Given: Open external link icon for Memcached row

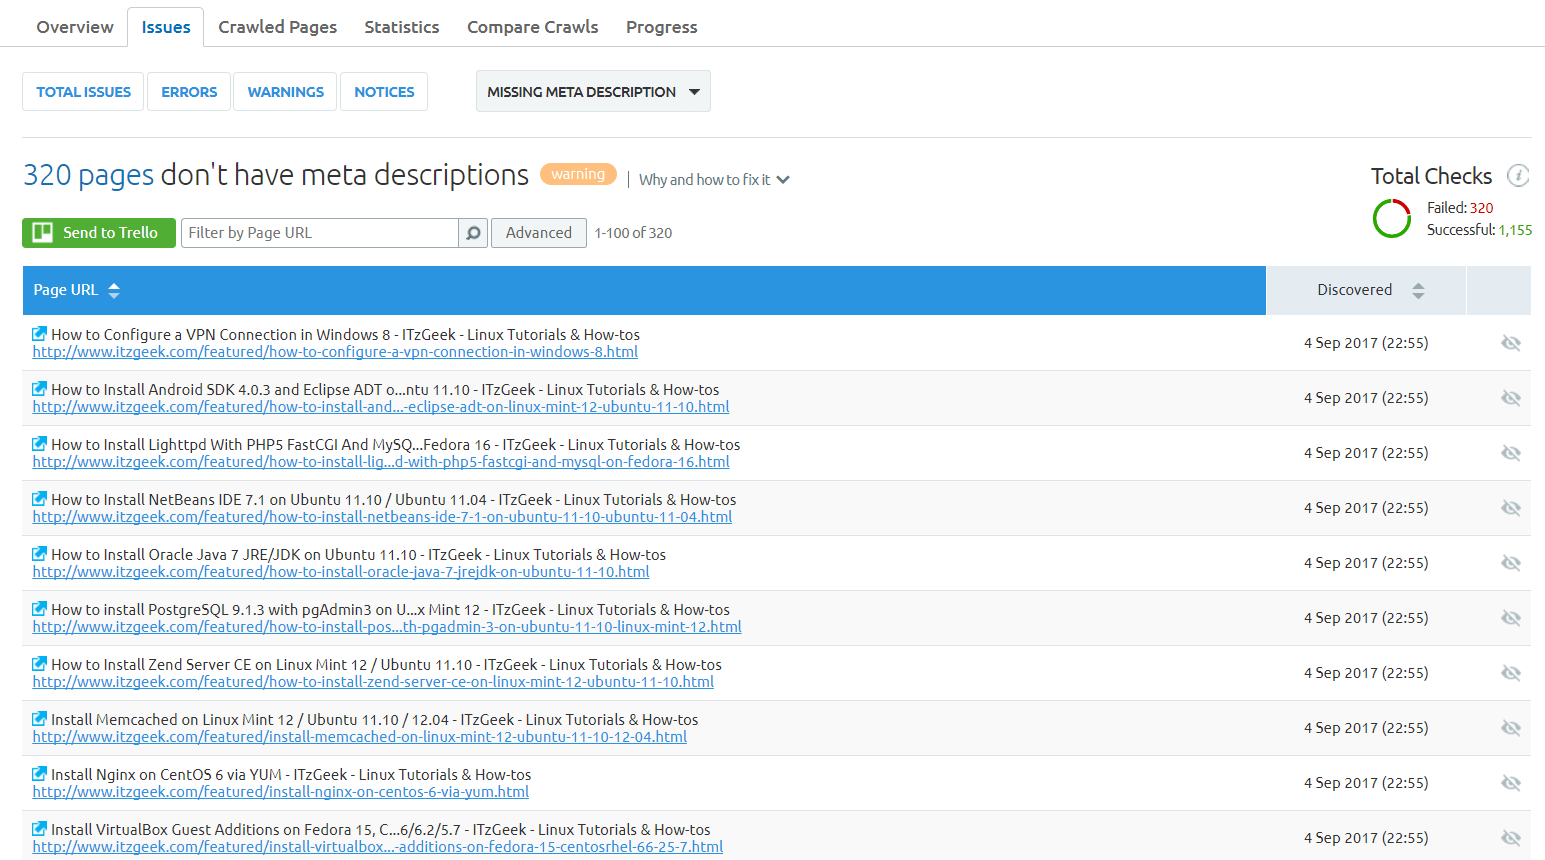Looking at the screenshot, I should (40, 719).
